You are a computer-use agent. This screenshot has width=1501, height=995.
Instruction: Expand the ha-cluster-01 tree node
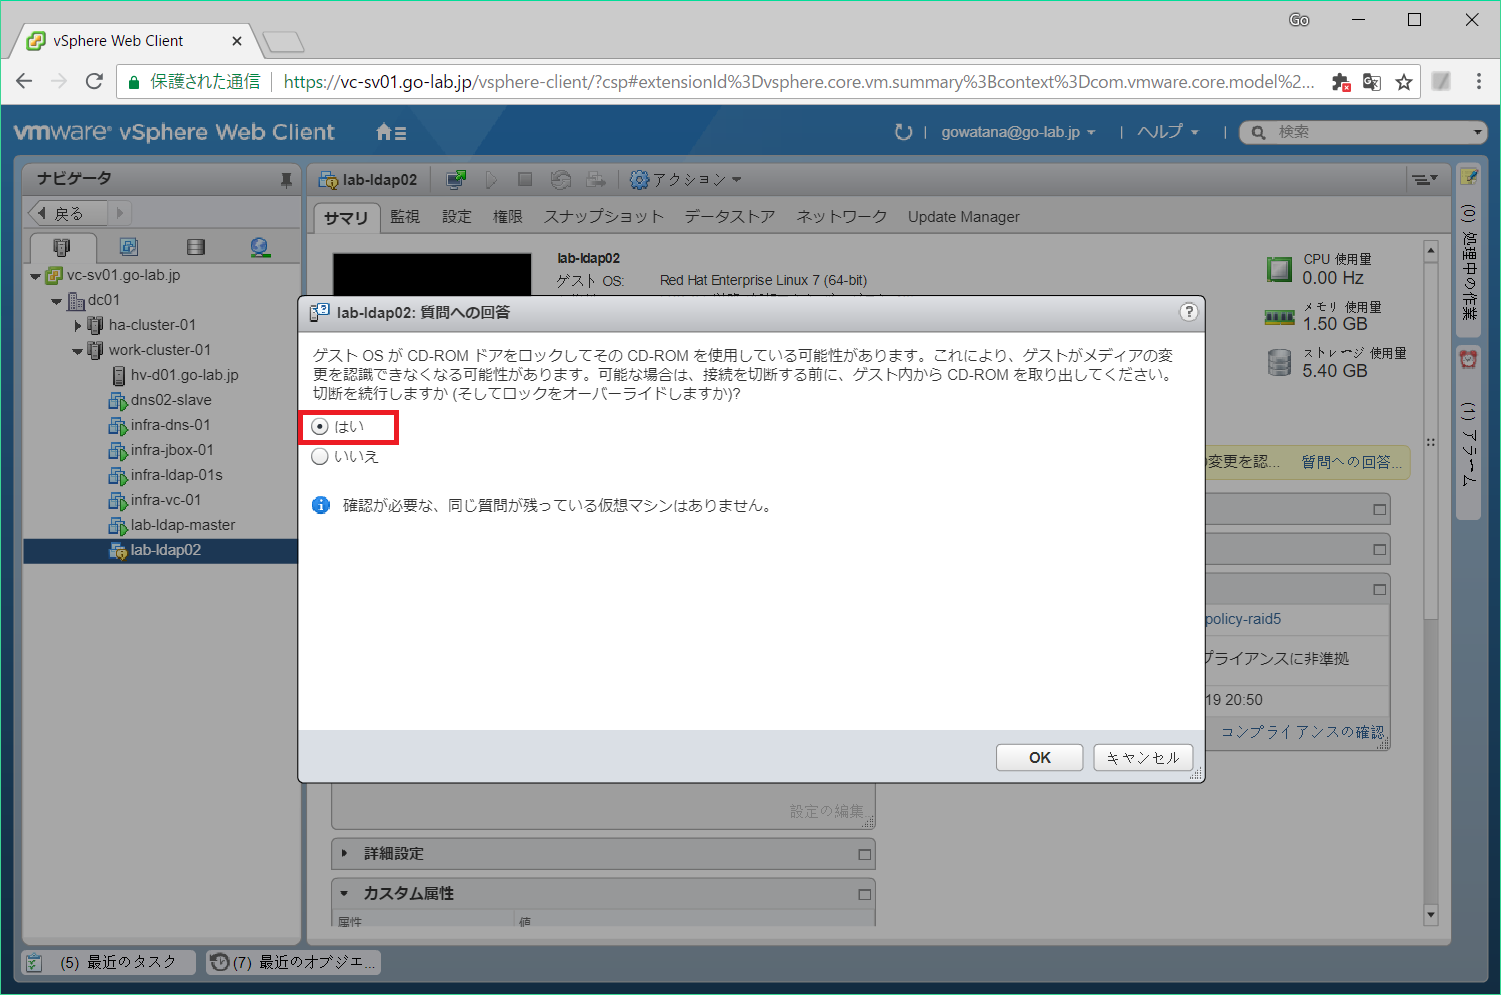(x=78, y=324)
